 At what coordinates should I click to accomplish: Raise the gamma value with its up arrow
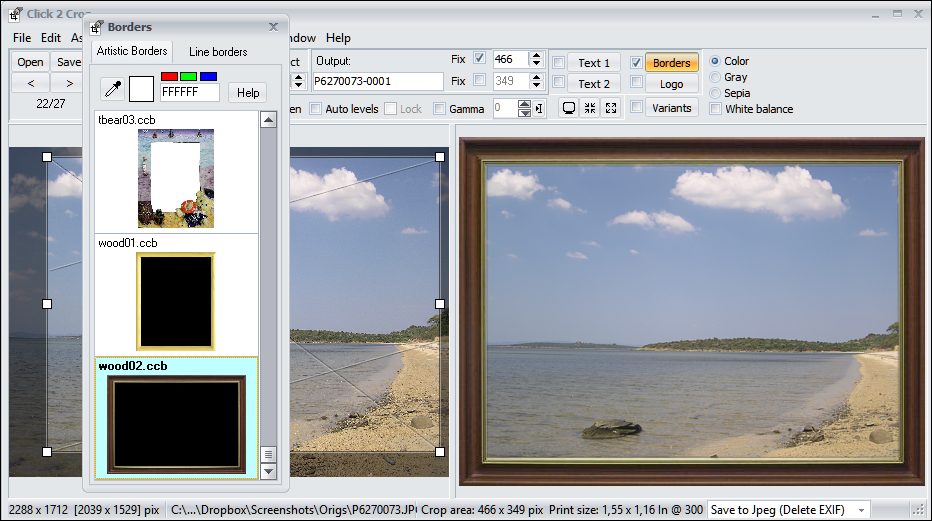click(x=524, y=105)
